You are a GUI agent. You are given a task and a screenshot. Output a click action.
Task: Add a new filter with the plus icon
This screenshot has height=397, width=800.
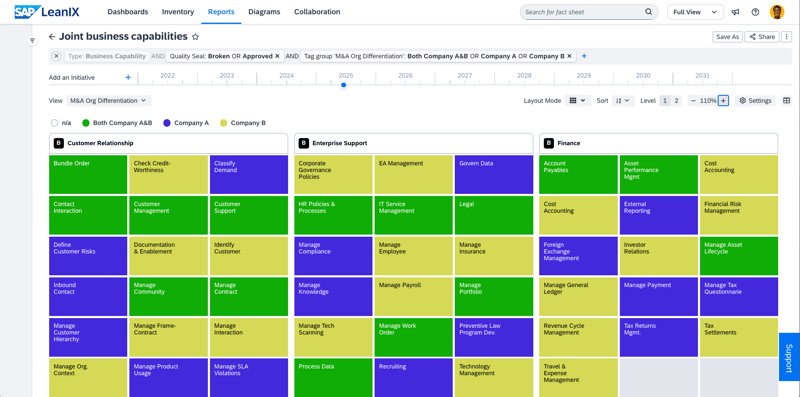[584, 56]
